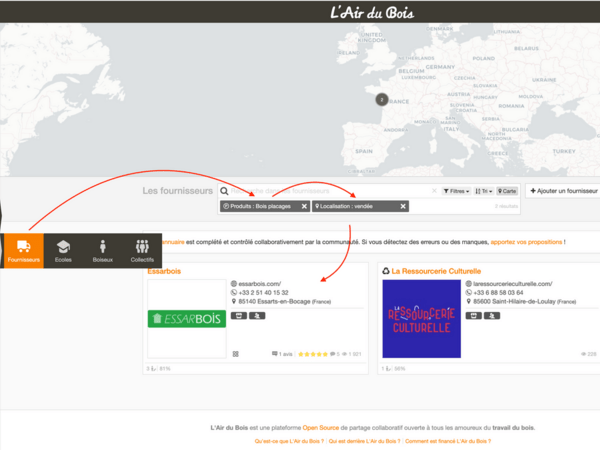Expand the Filtres dropdown

pyautogui.click(x=456, y=190)
